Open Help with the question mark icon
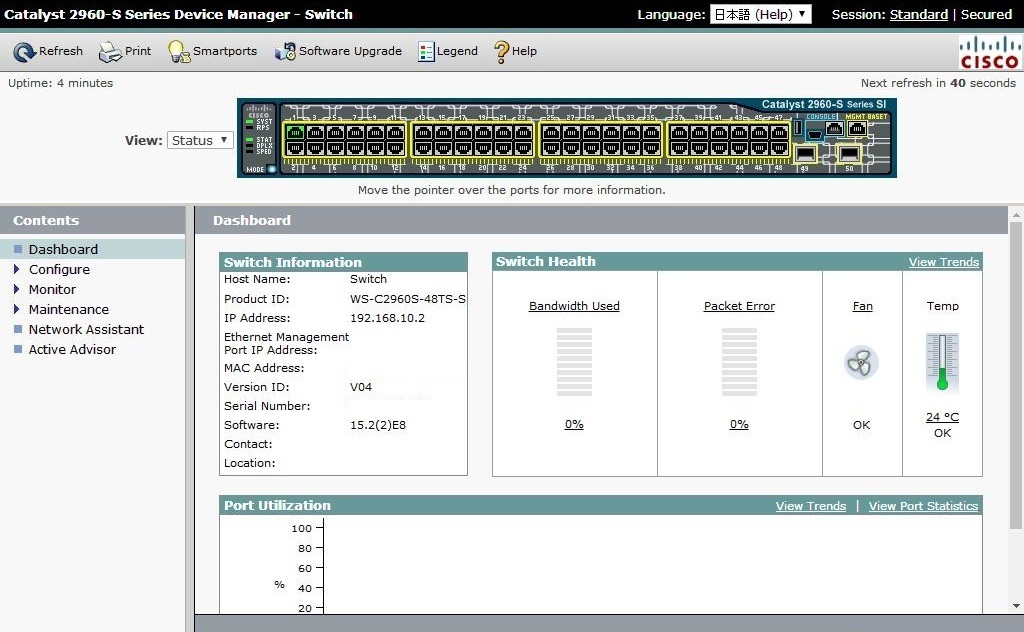Screen dimensions: 1024x632 (x=501, y=52)
